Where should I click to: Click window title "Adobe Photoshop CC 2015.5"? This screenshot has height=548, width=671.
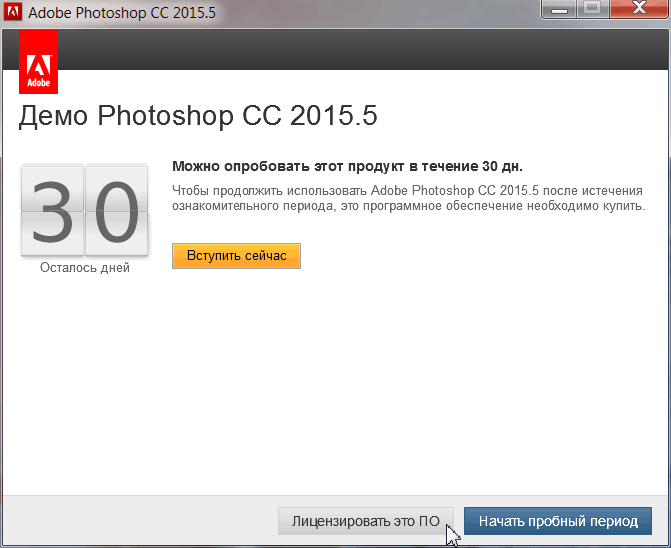pyautogui.click(x=122, y=12)
